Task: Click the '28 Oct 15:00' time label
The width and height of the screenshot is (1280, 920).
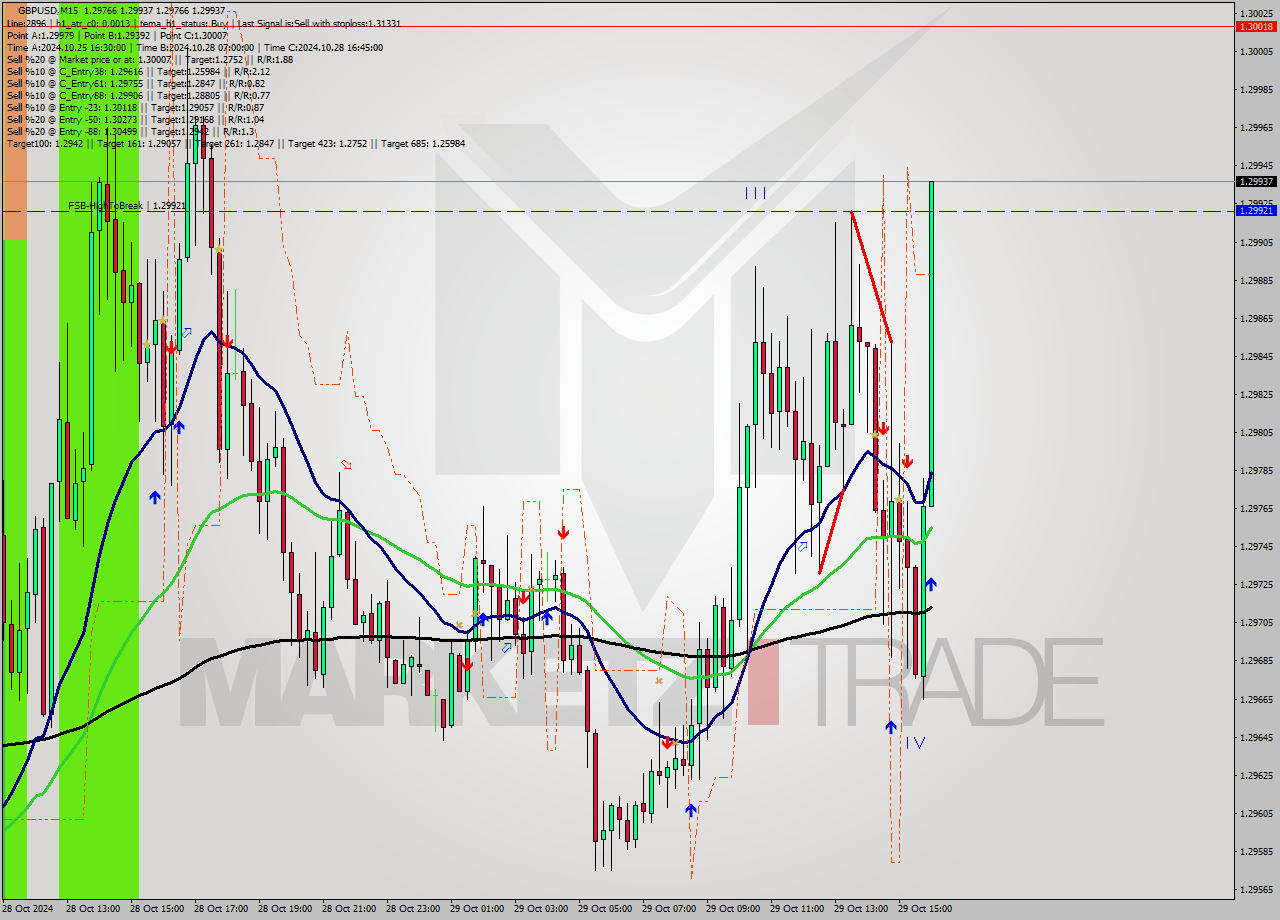Action: click(x=157, y=909)
